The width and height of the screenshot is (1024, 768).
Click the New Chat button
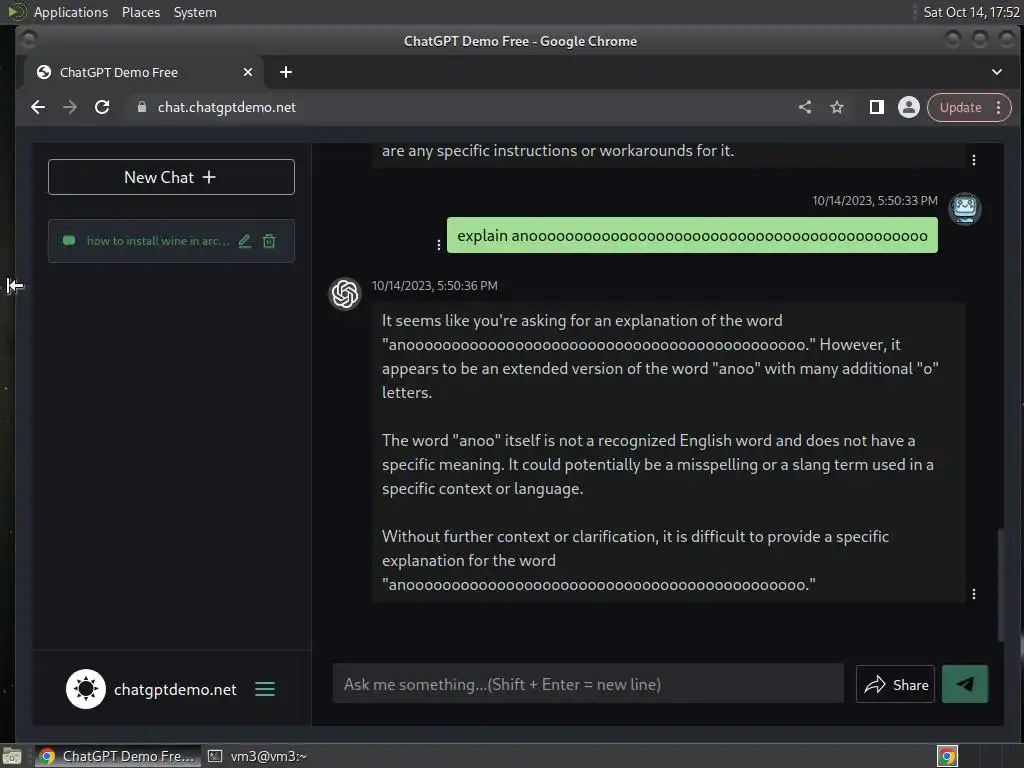click(x=171, y=177)
